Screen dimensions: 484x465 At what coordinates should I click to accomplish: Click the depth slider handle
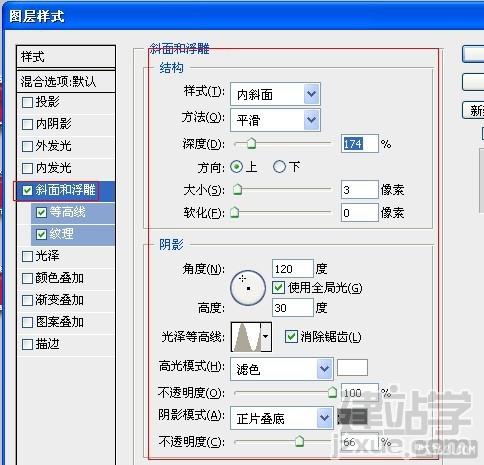coord(251,144)
